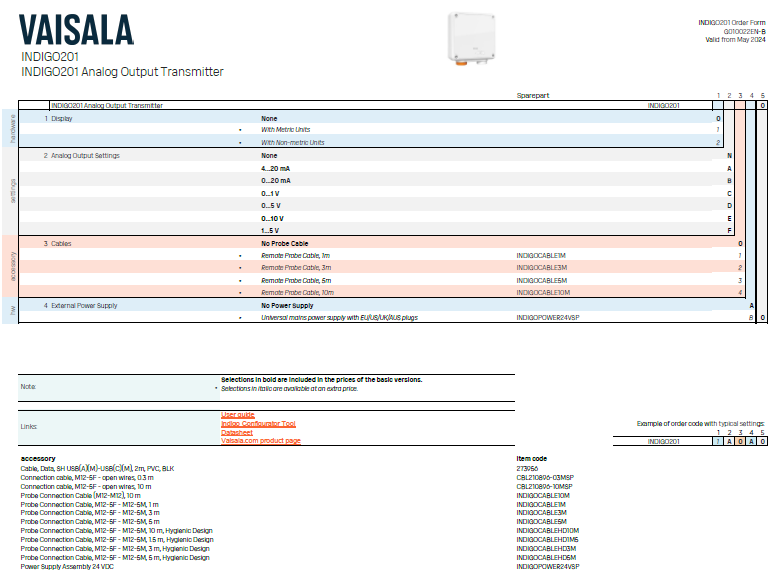The height and width of the screenshot is (575, 774).
Task: Click INDIGOPOWER24VSP in External Power Supply row
Action: (548, 317)
